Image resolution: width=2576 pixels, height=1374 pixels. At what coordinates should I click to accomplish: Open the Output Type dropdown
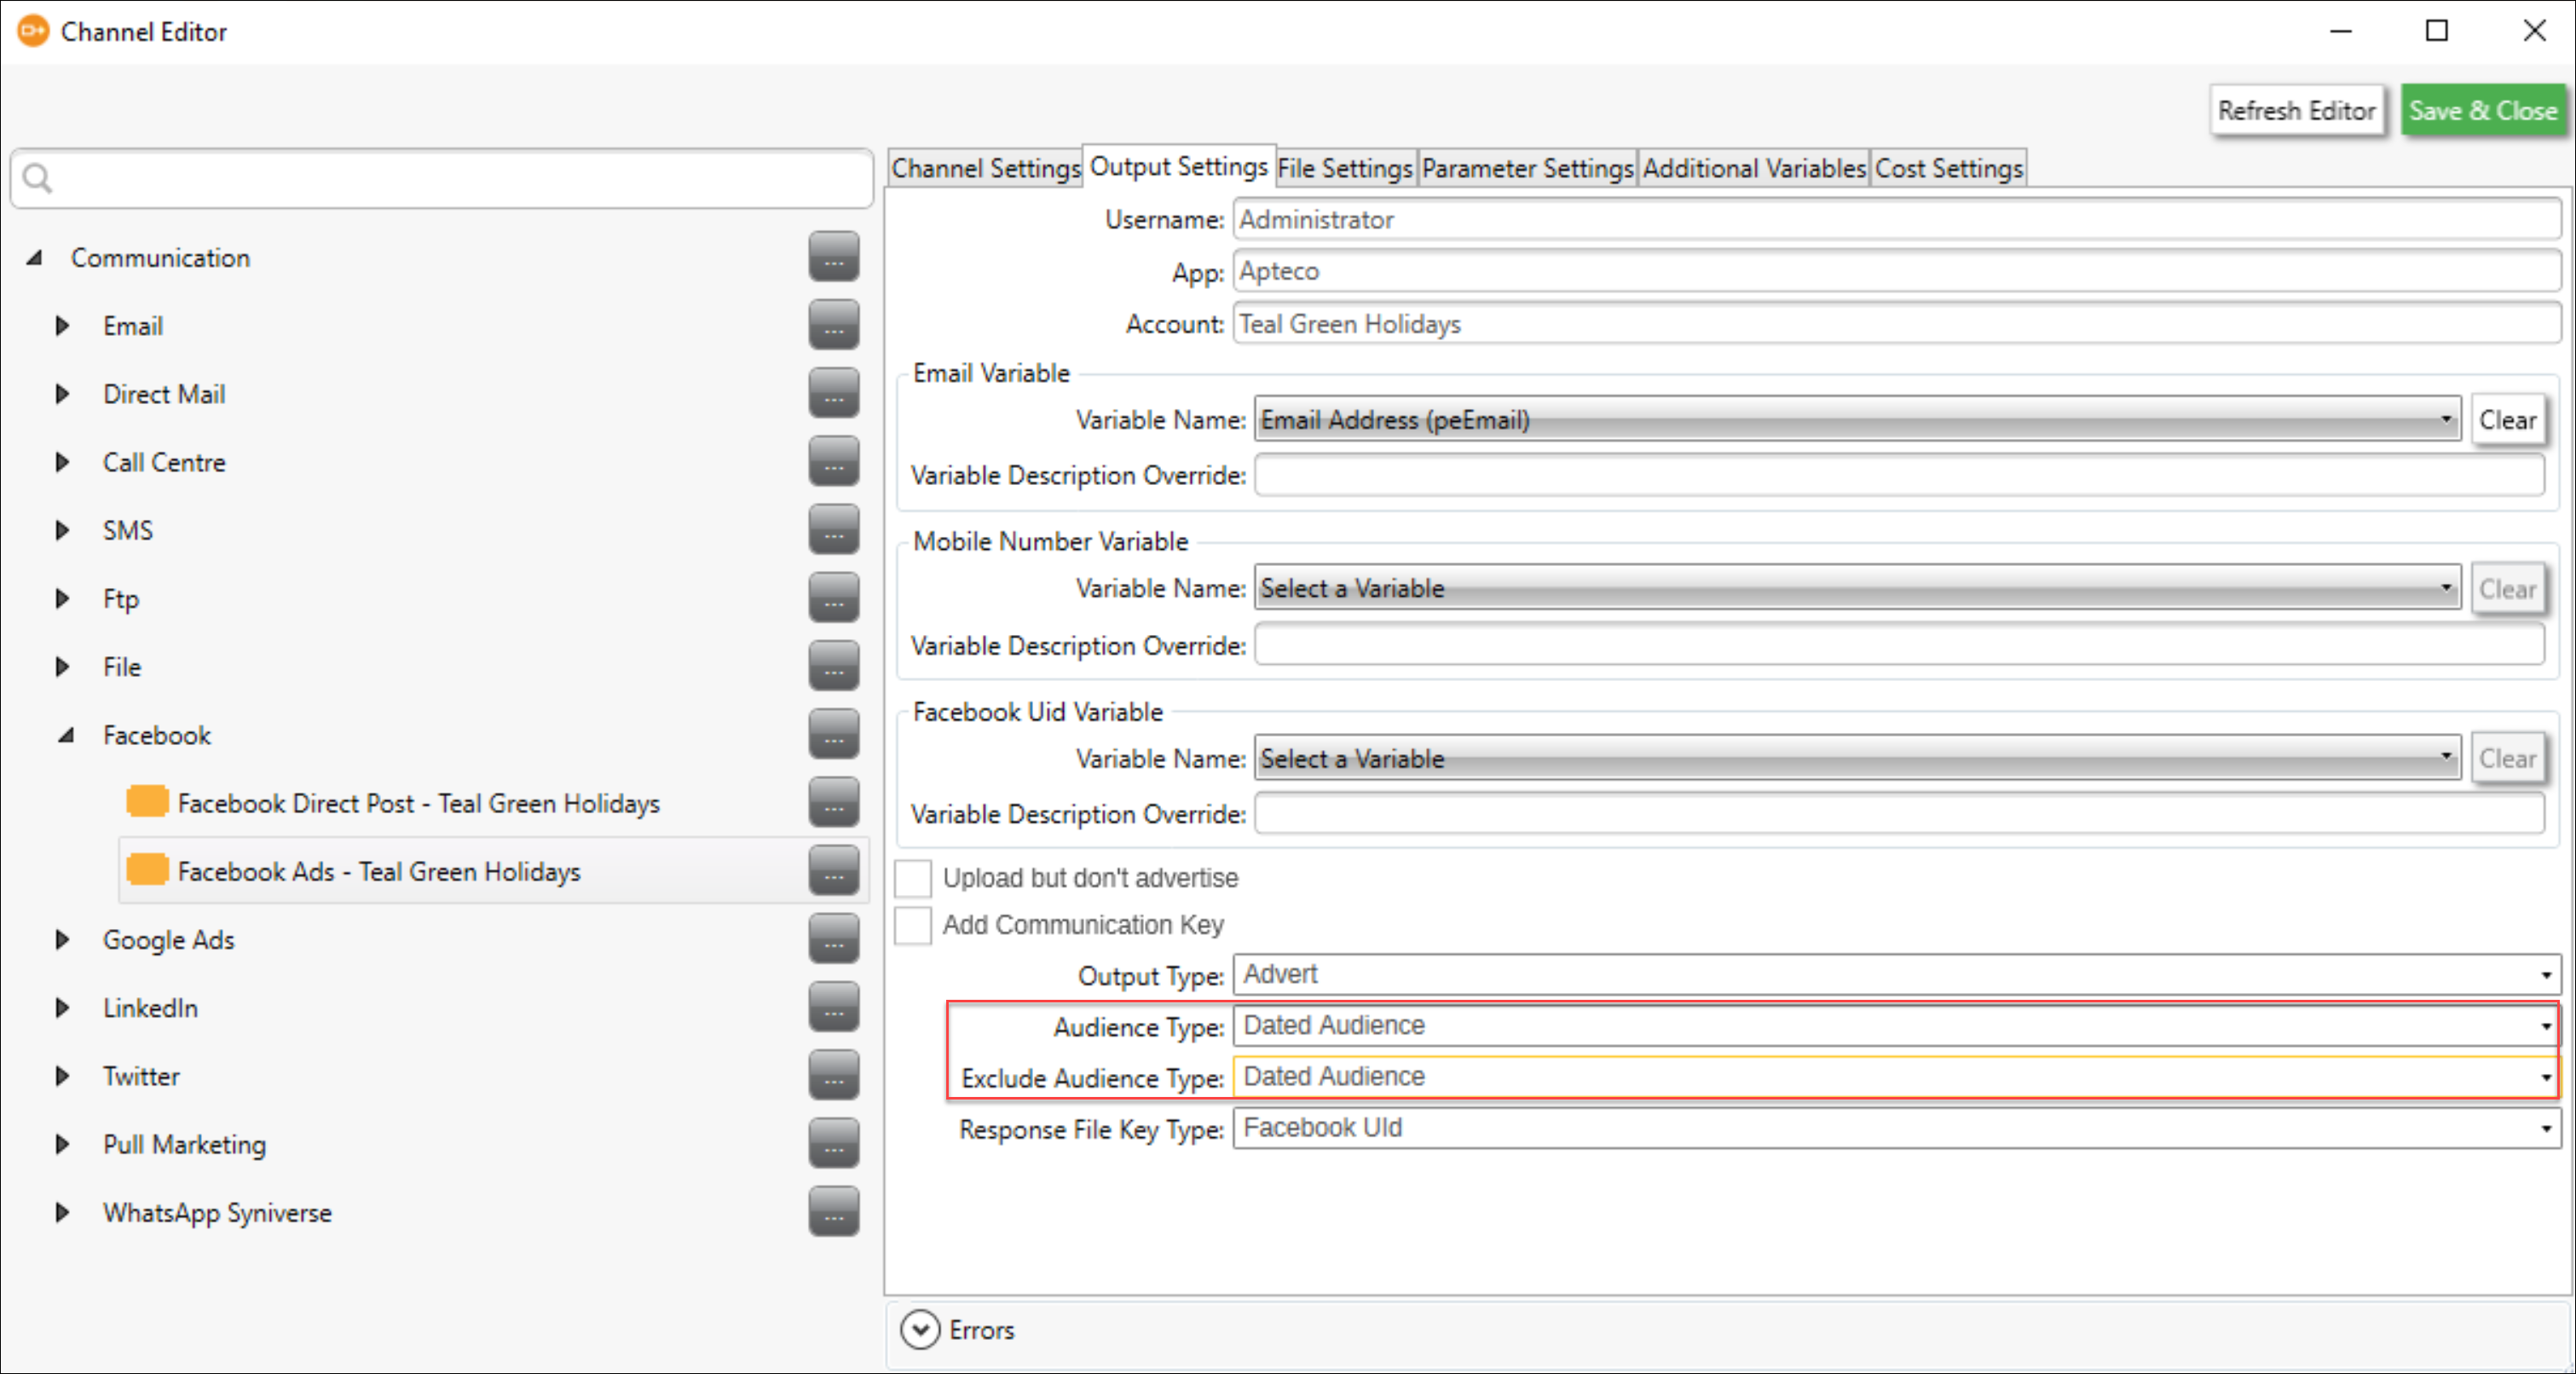1896,975
